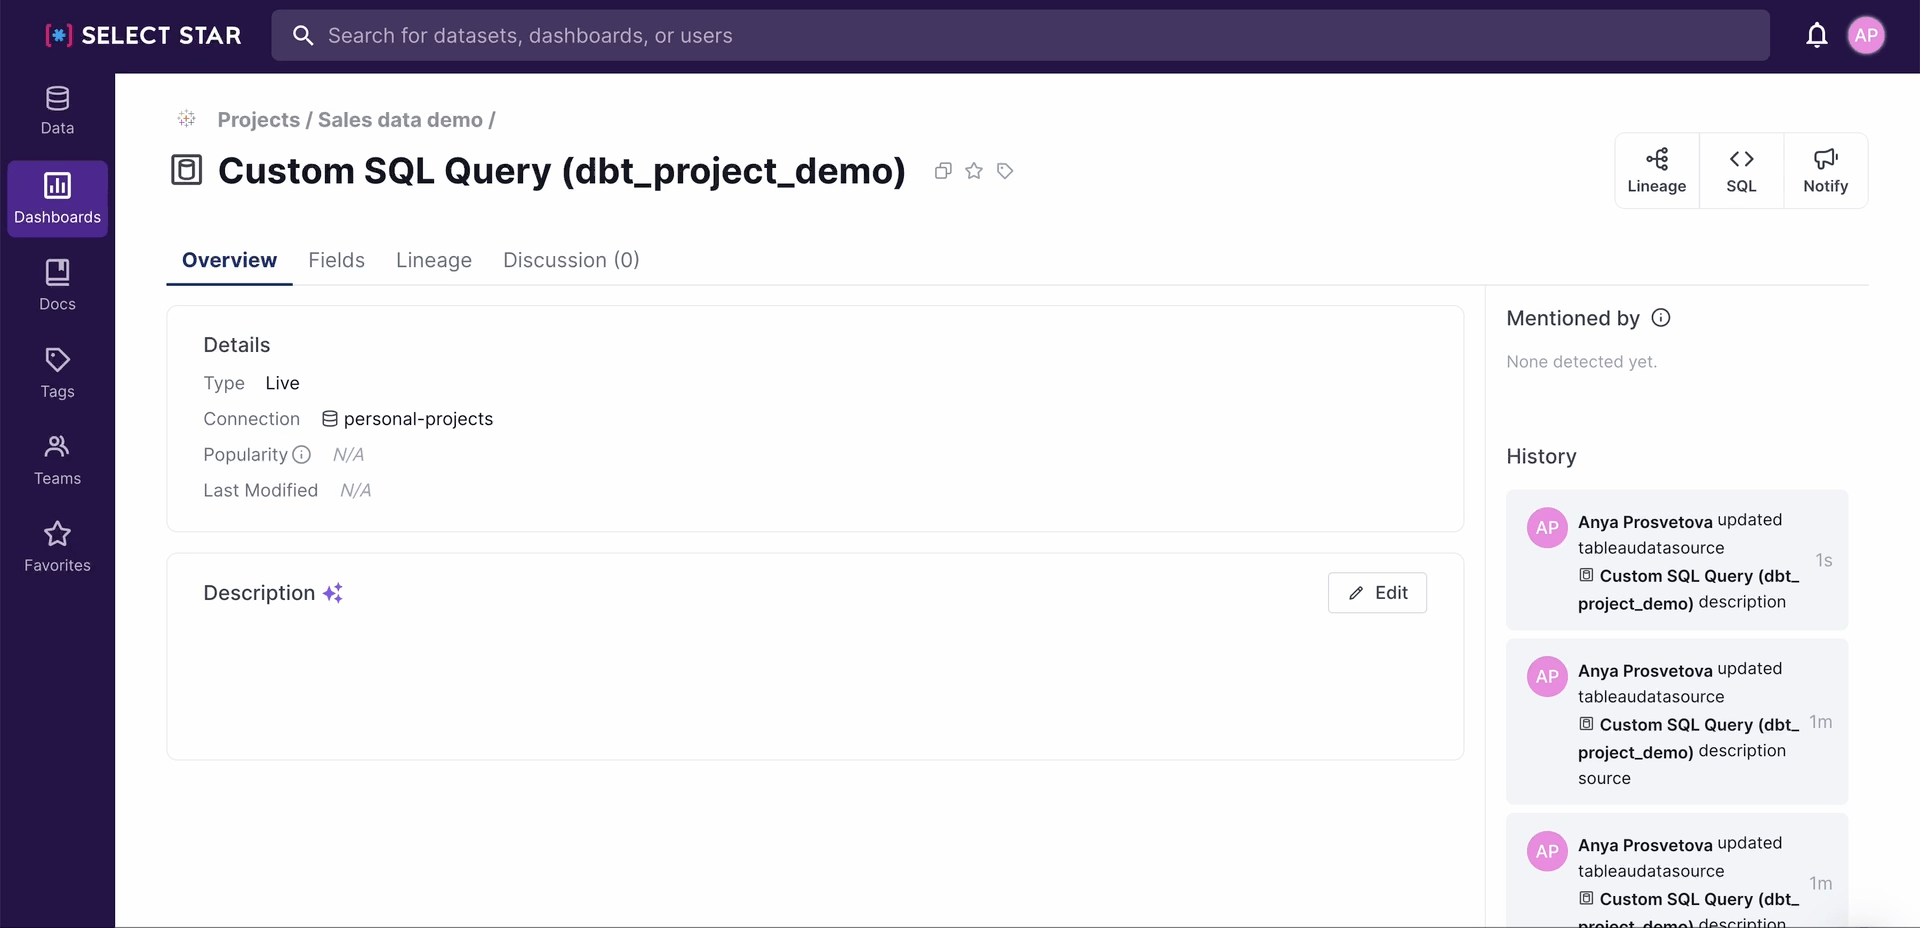Open the SQL toolbar button
The height and width of the screenshot is (928, 1920).
click(1741, 171)
